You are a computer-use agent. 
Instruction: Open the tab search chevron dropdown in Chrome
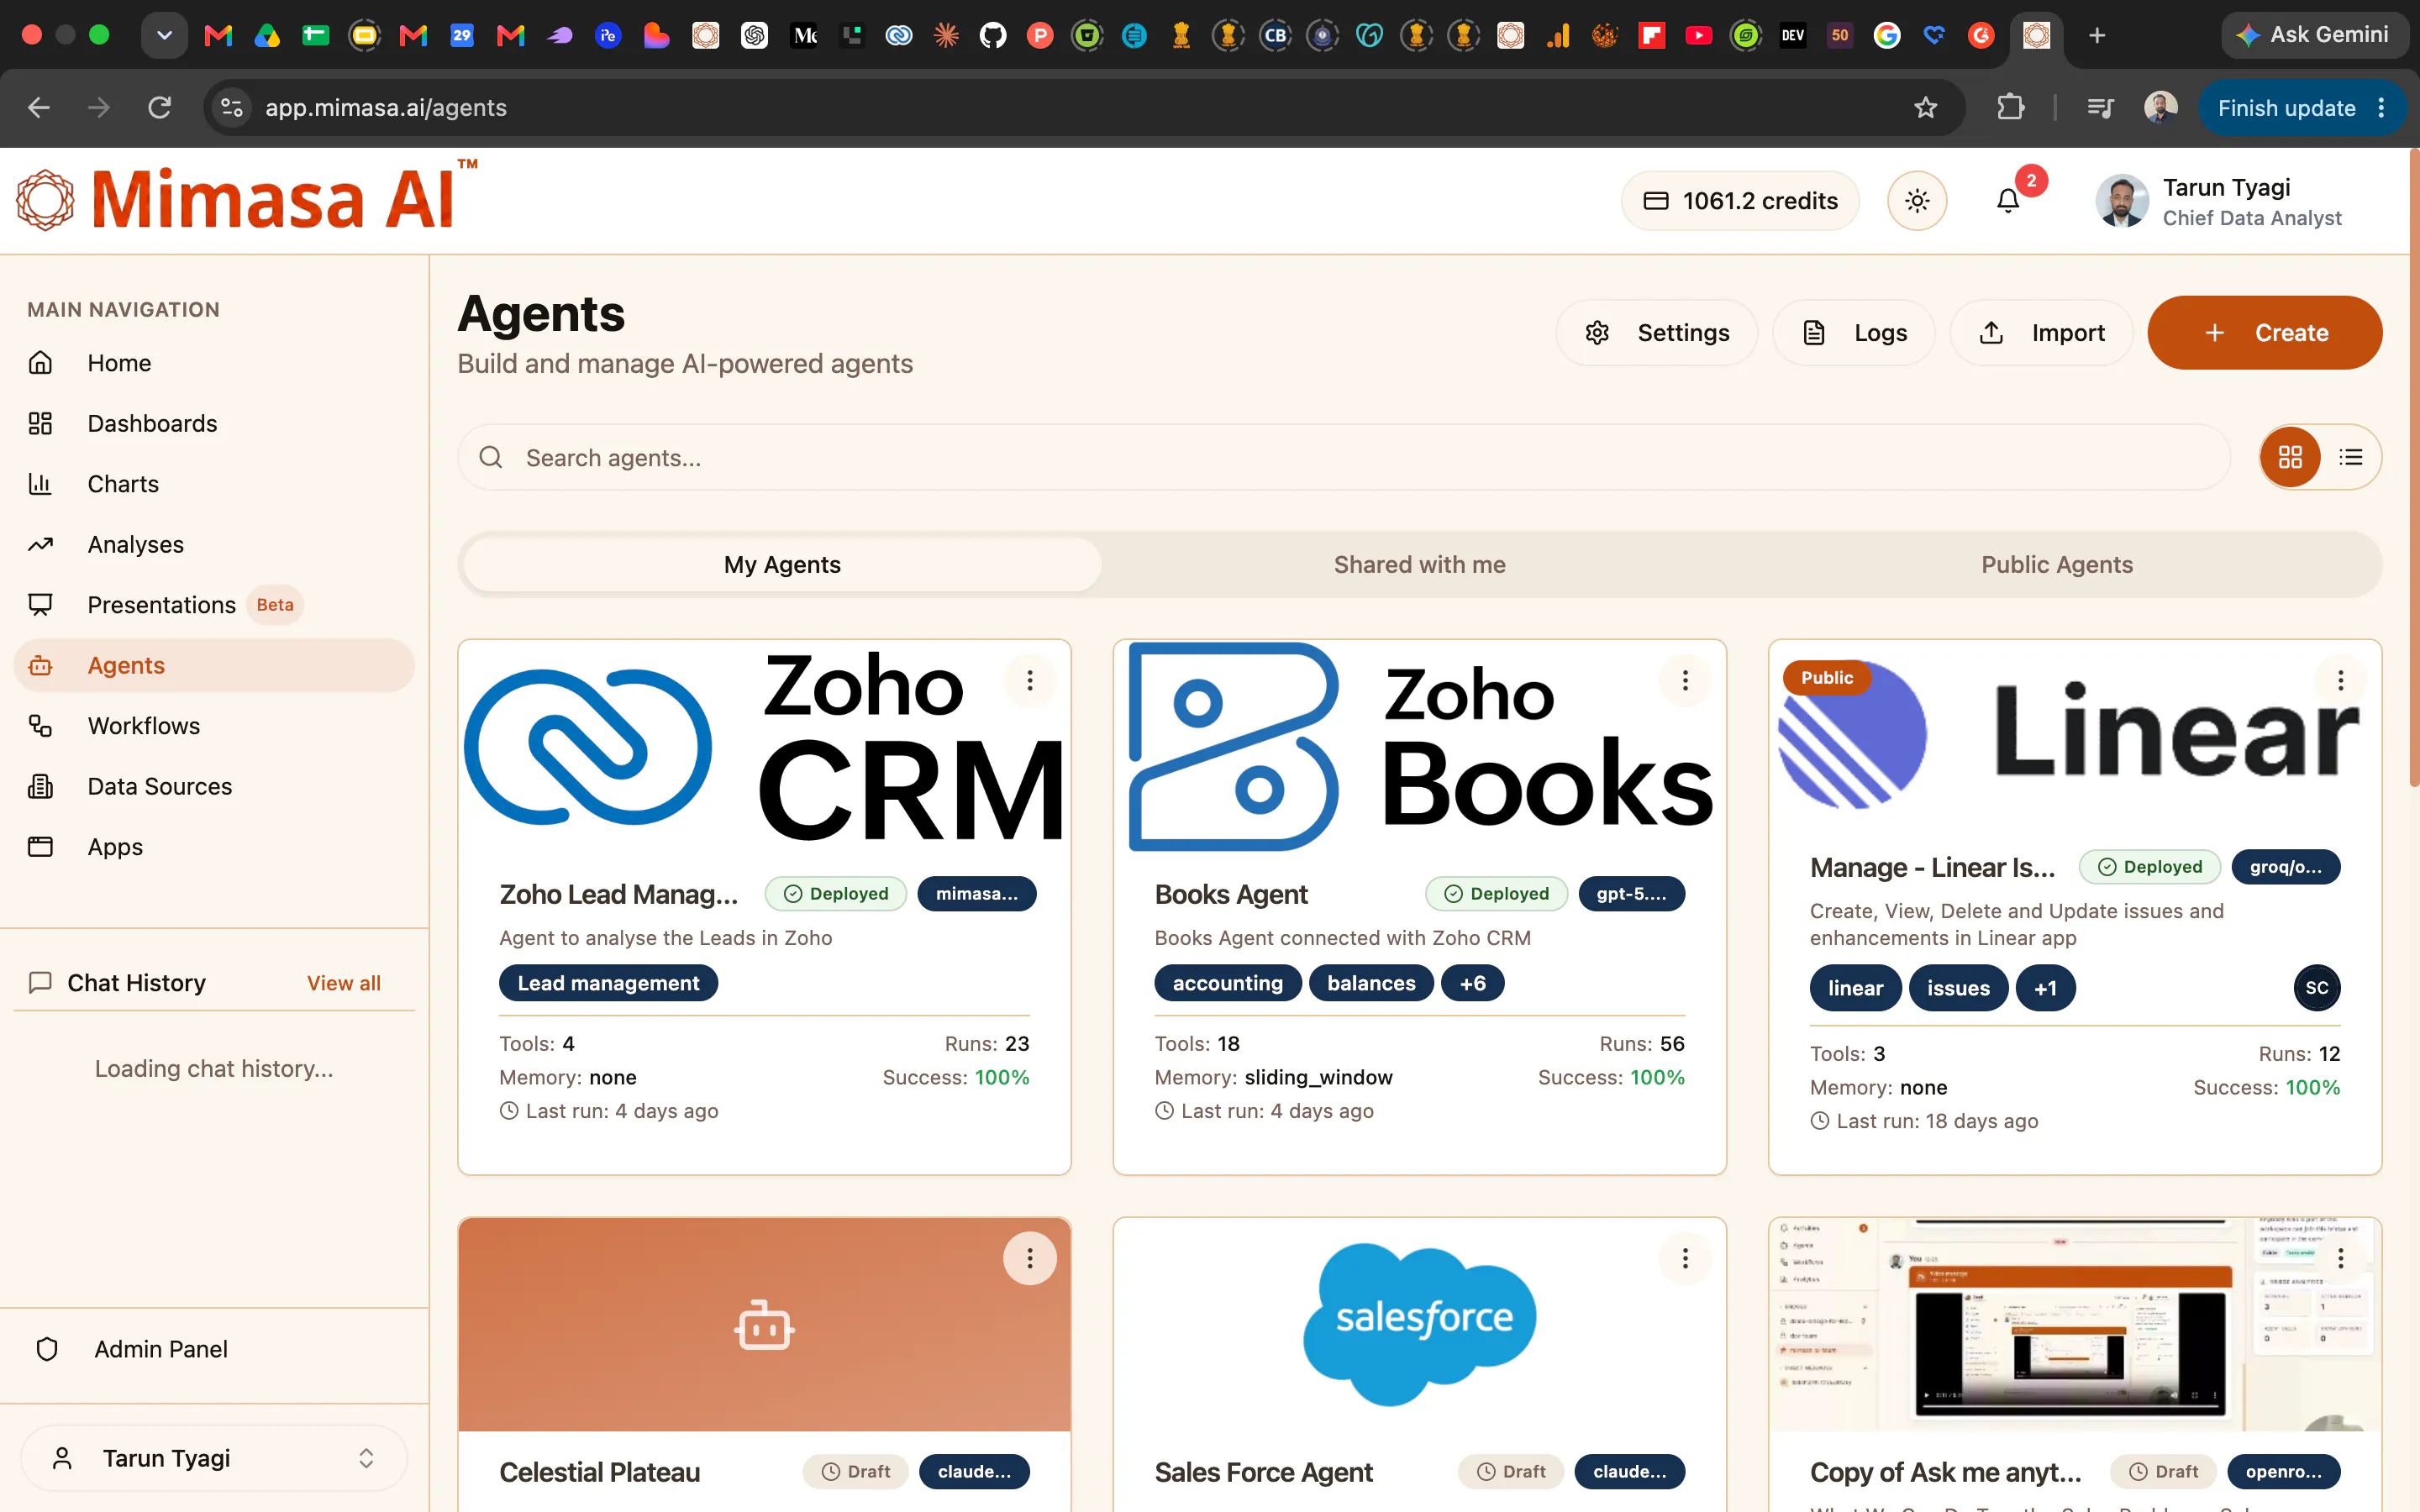tap(164, 36)
